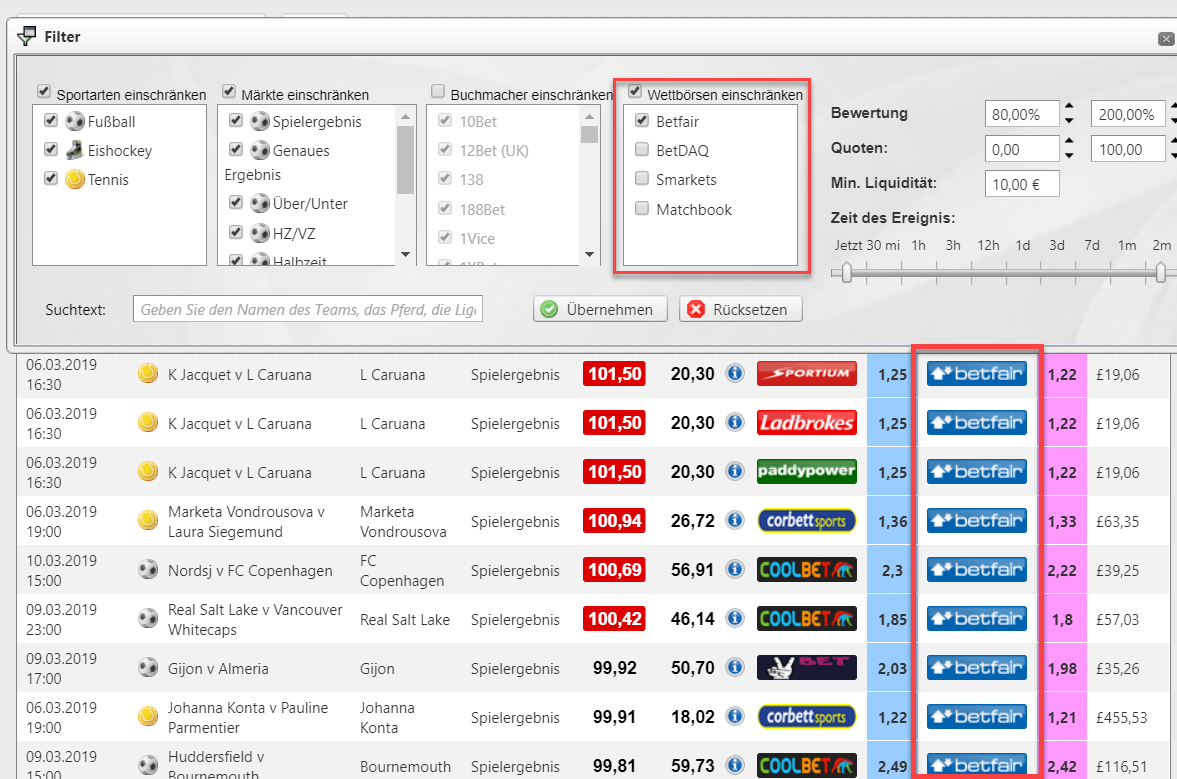This screenshot has width=1177, height=779.
Task: Click the back odds 2,3 cell
Action: click(x=892, y=570)
